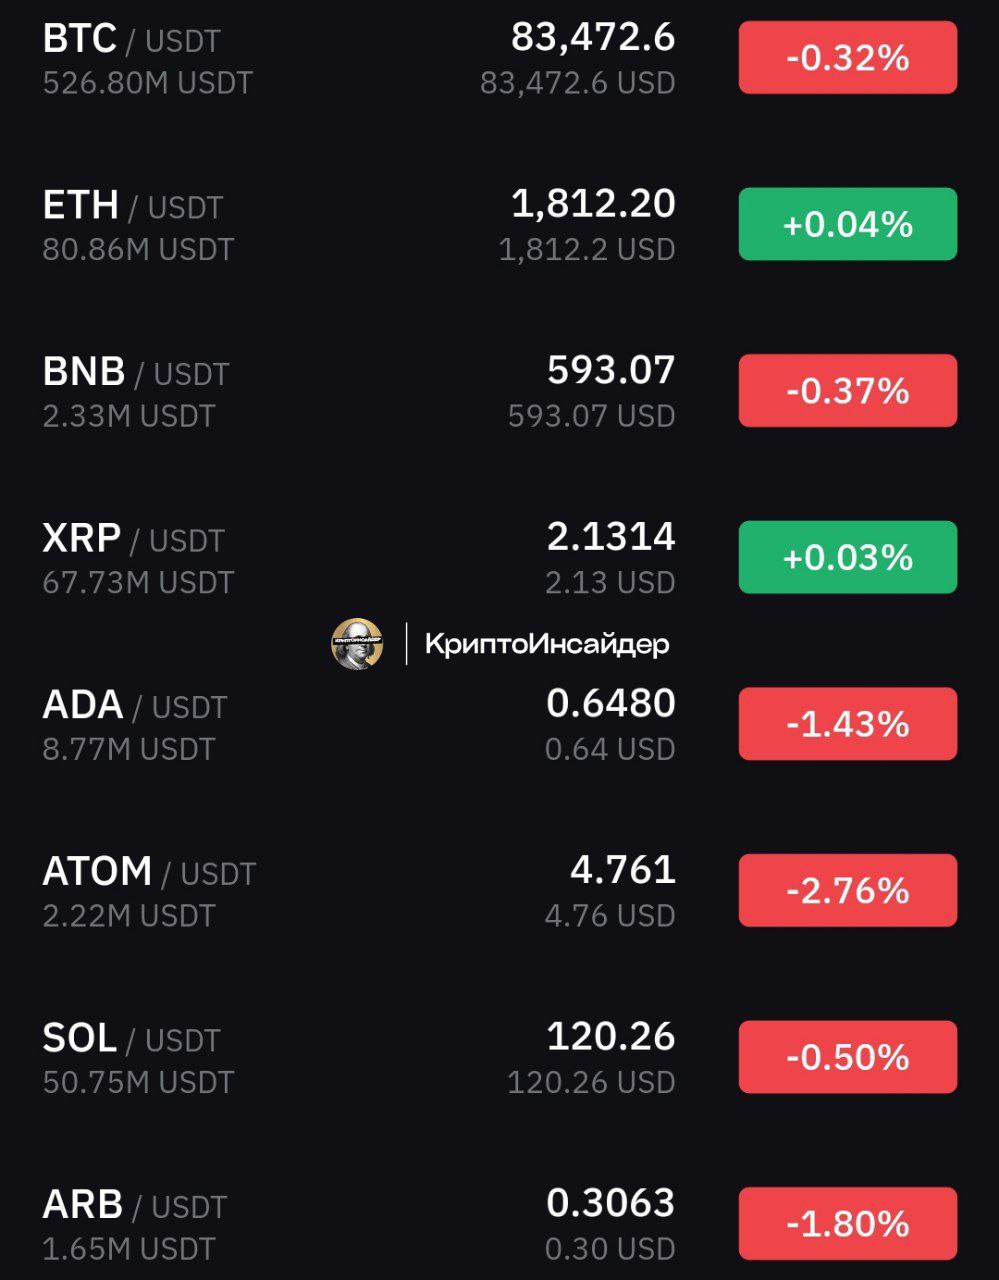Click the green +0.04% change badge

click(x=848, y=224)
